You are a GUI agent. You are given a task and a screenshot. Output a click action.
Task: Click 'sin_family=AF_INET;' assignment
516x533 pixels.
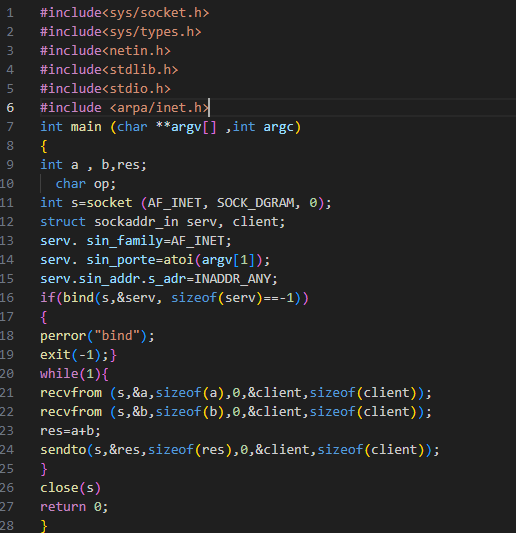(159, 241)
